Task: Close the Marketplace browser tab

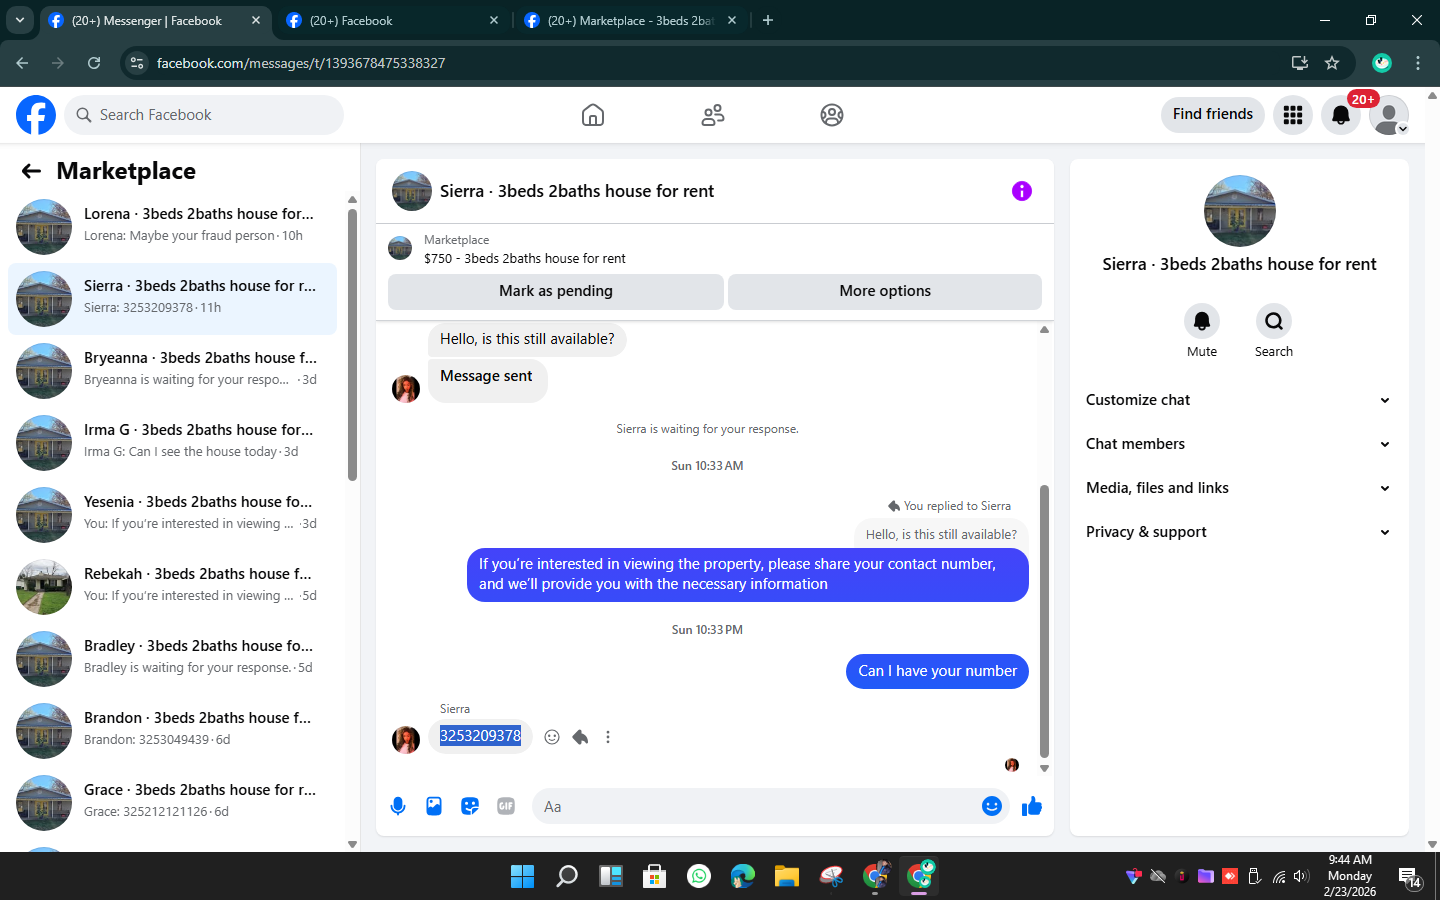Action: (x=732, y=20)
